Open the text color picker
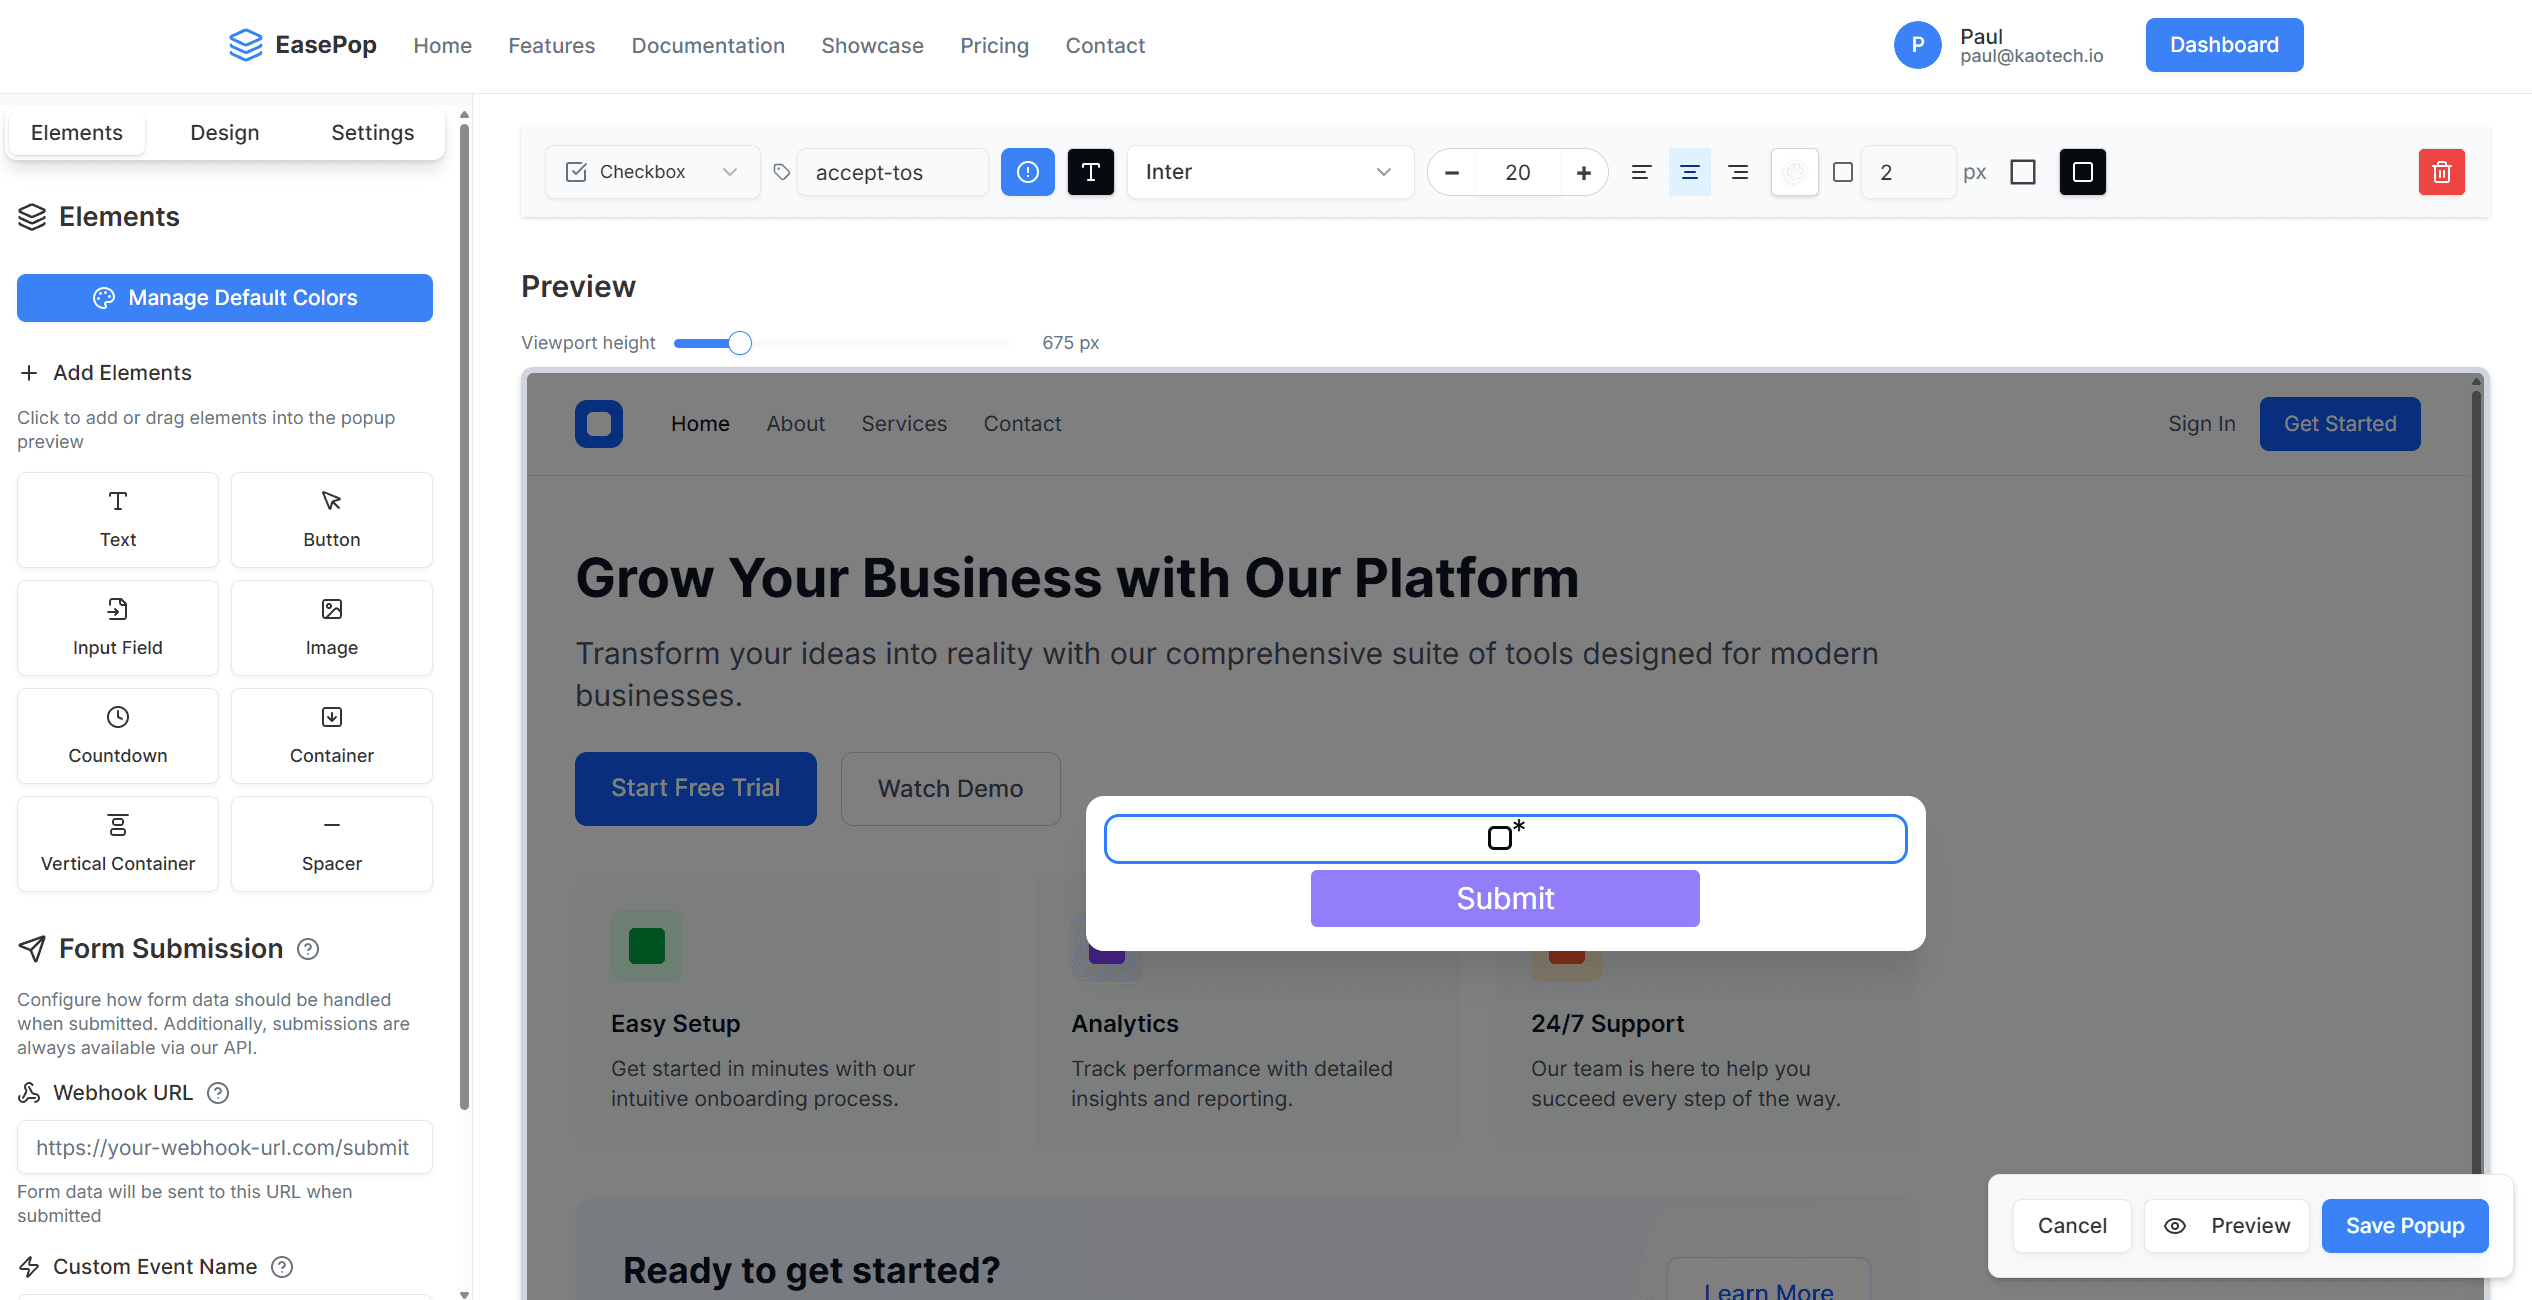 (x=1090, y=172)
